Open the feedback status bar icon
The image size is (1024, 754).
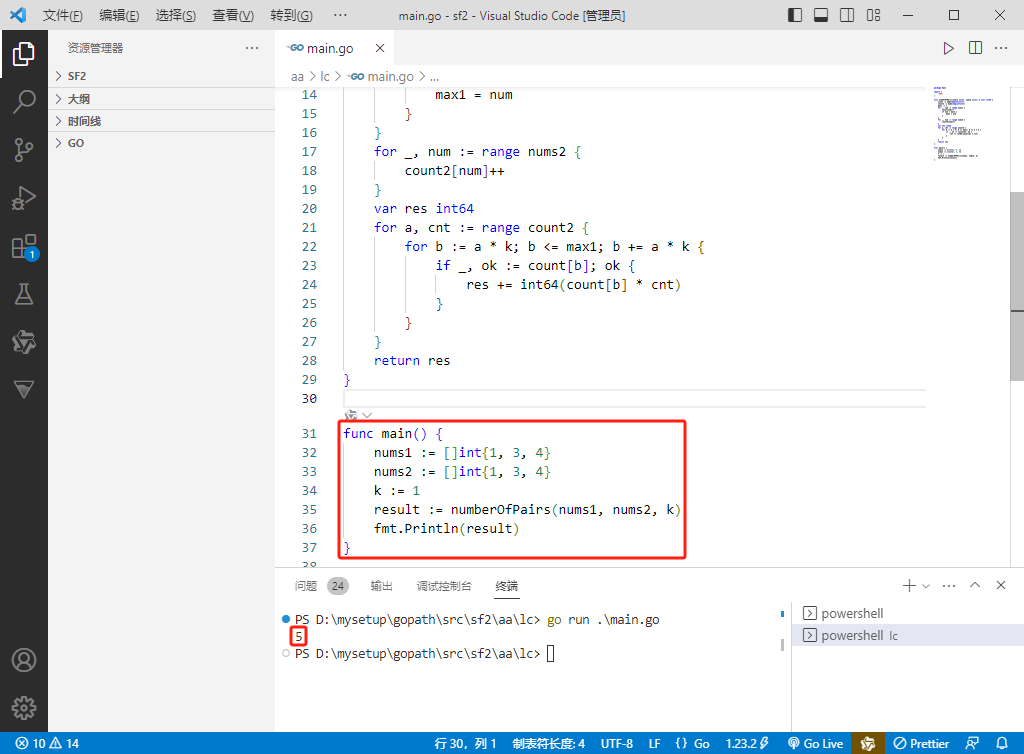[972, 744]
